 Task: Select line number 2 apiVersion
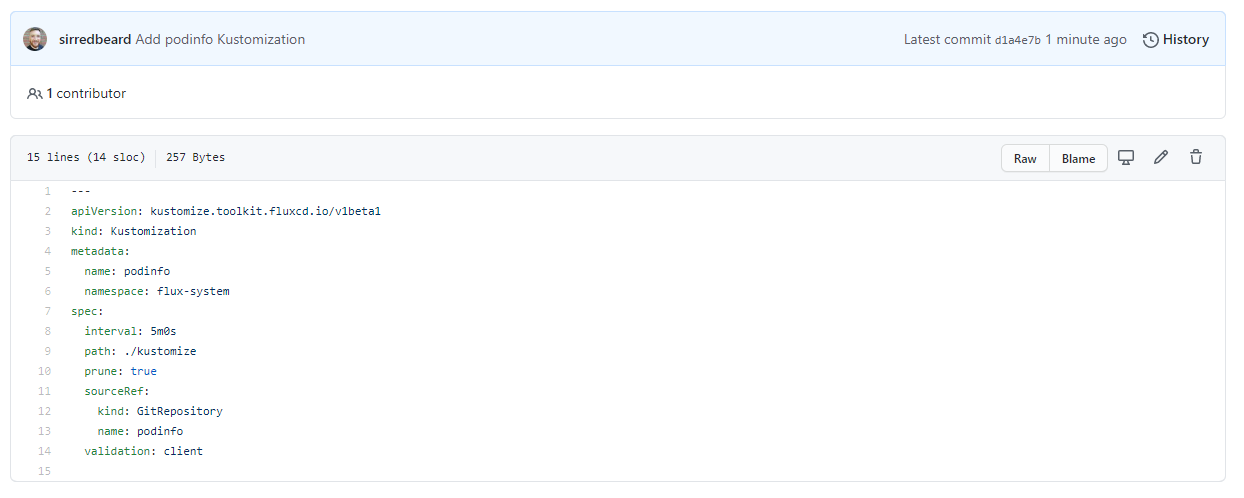(x=47, y=211)
